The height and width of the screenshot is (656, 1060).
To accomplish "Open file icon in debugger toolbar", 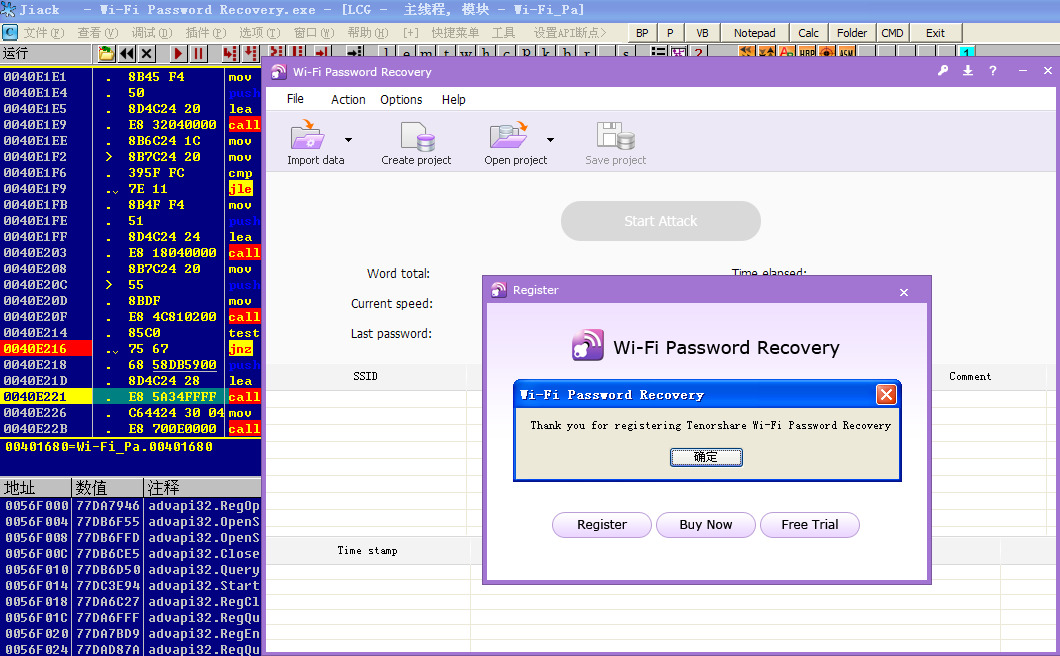I will [106, 53].
